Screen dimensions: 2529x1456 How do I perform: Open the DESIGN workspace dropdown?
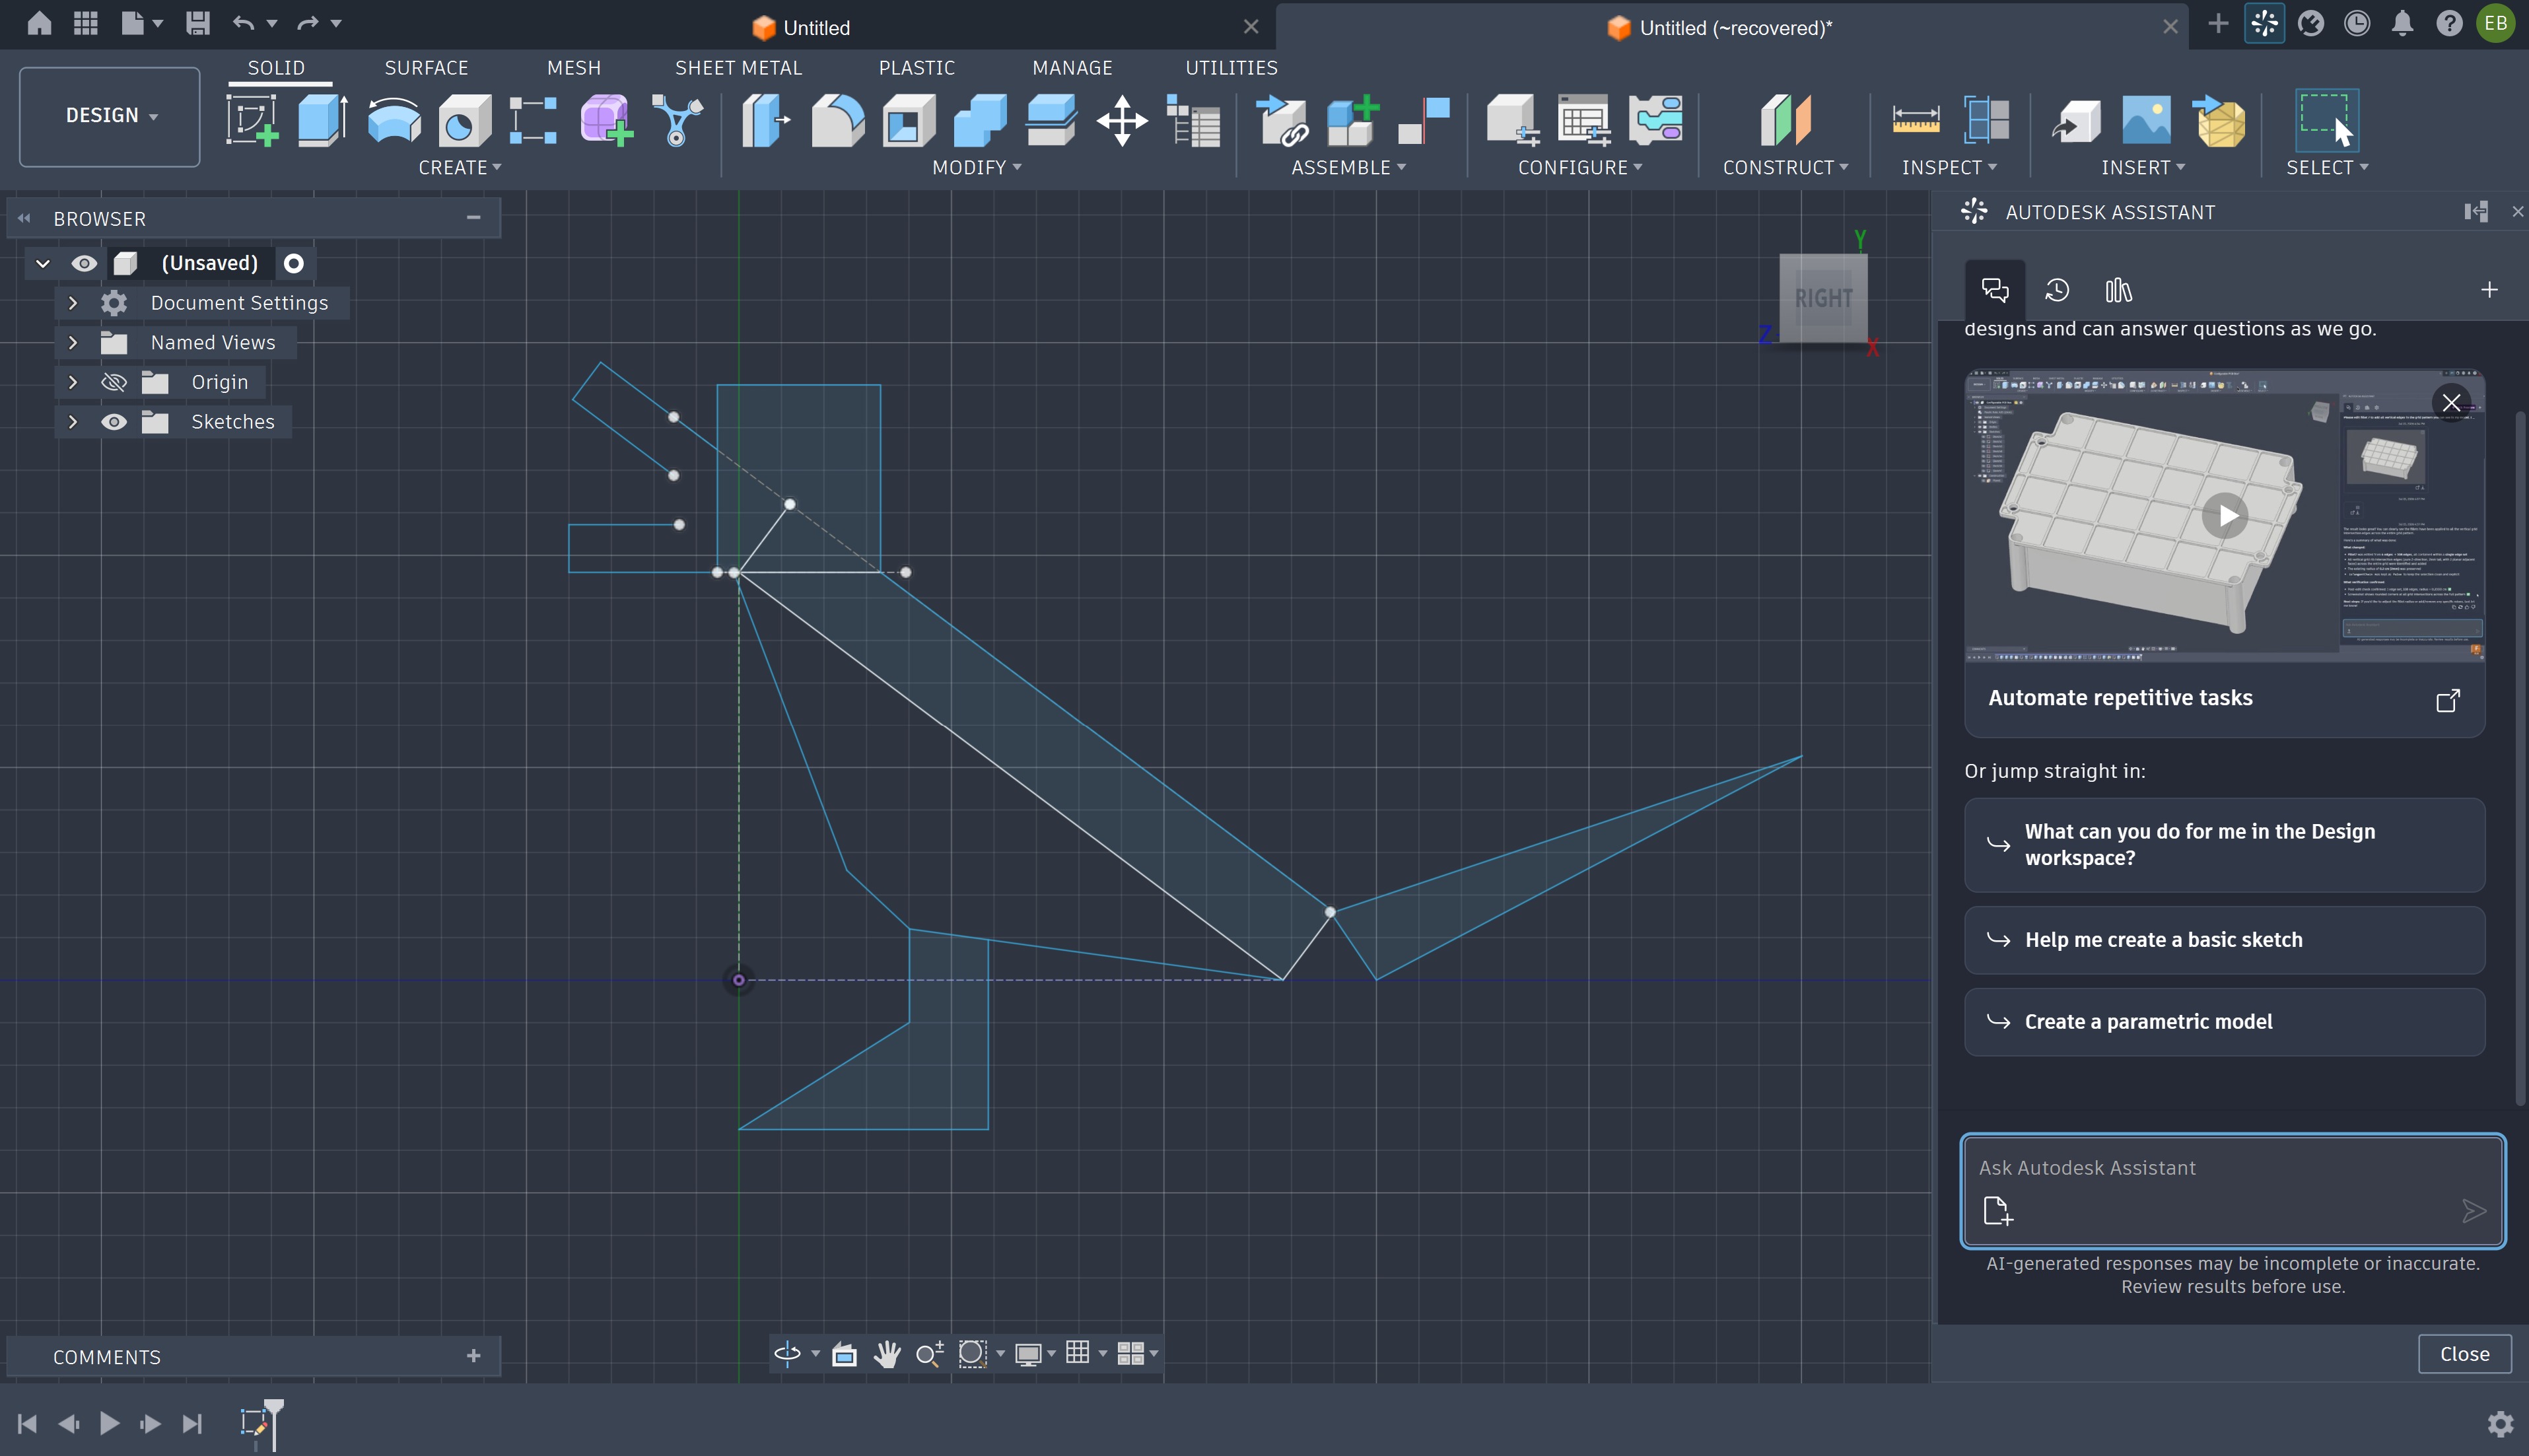pos(110,116)
